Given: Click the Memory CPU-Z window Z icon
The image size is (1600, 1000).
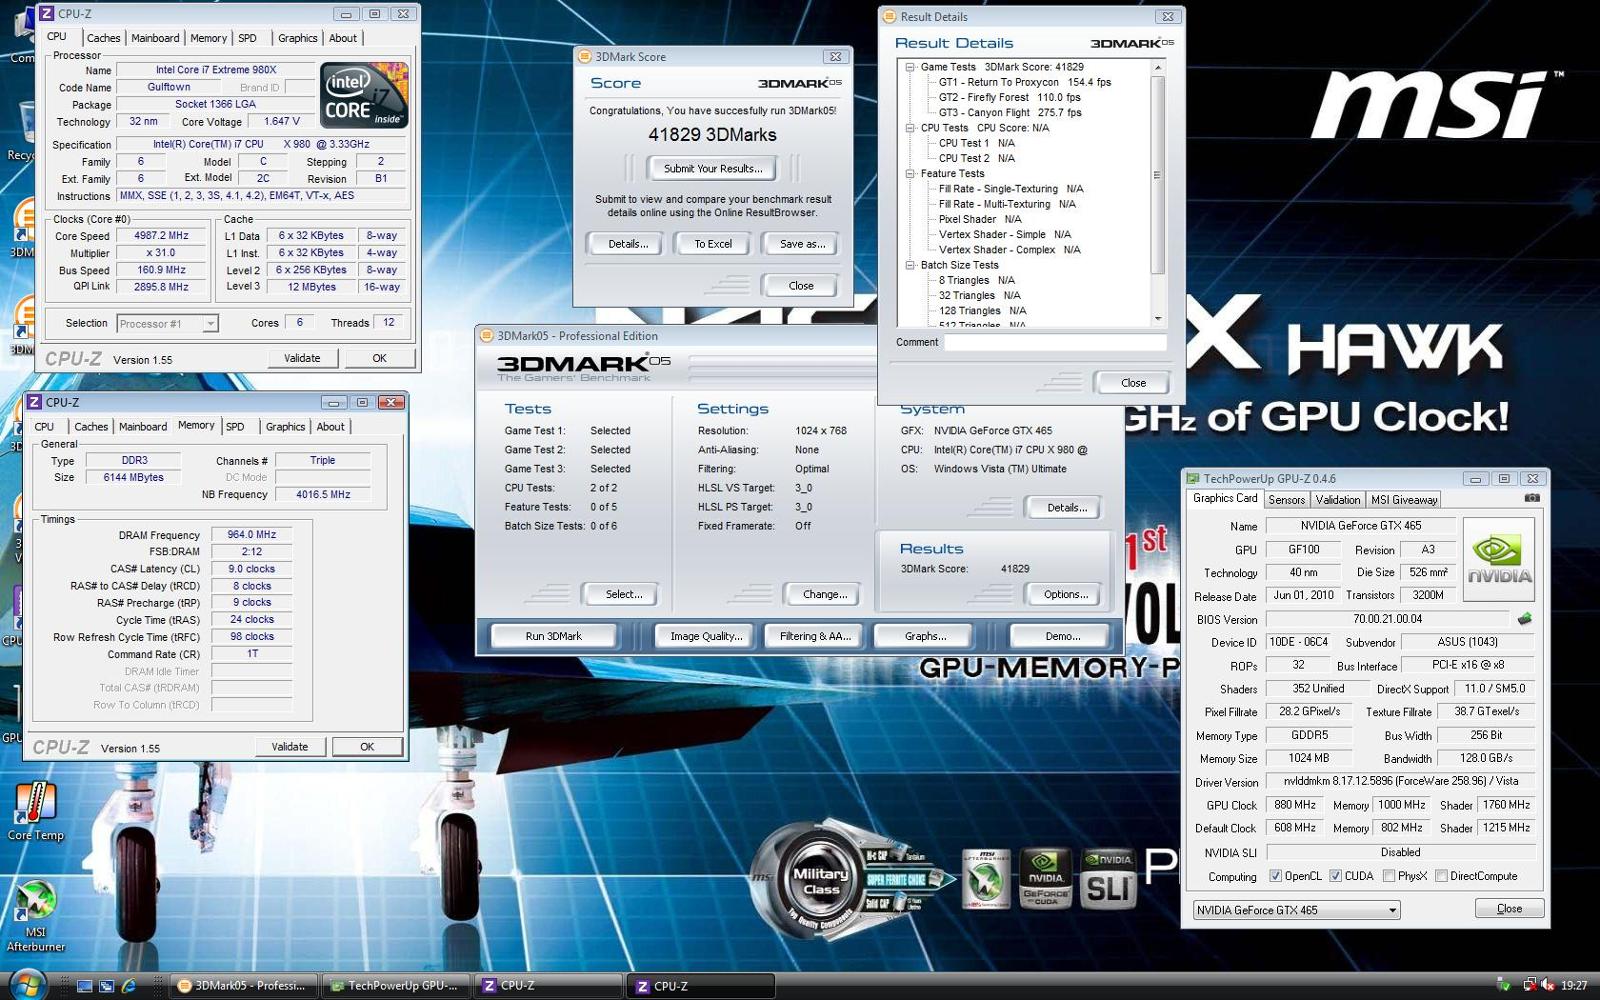Looking at the screenshot, I should click(34, 402).
